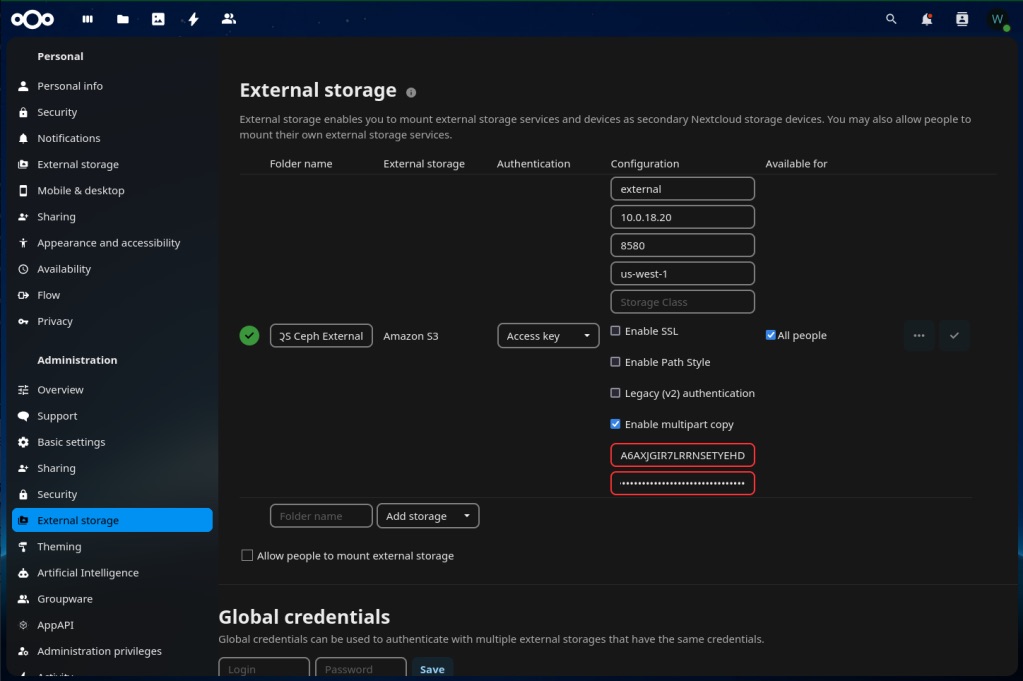Screen dimensions: 1023x681
Task: Open the Add storage dropdown
Action: point(428,515)
